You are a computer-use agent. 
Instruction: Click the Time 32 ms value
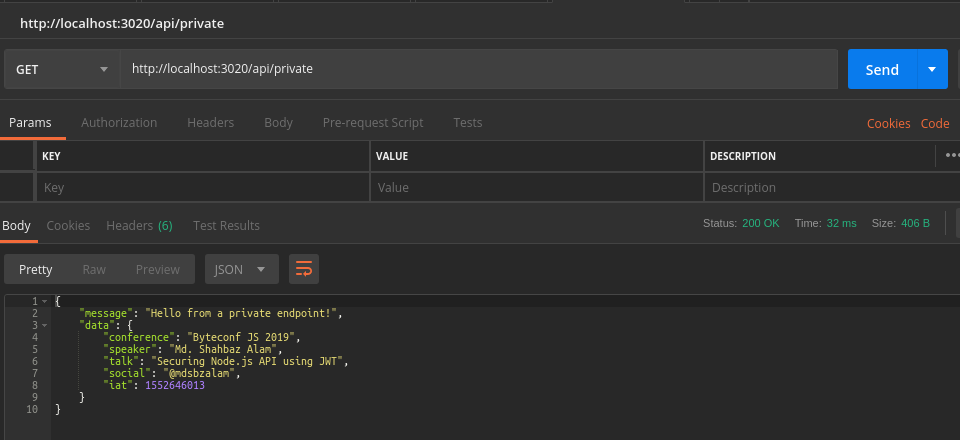click(841, 223)
